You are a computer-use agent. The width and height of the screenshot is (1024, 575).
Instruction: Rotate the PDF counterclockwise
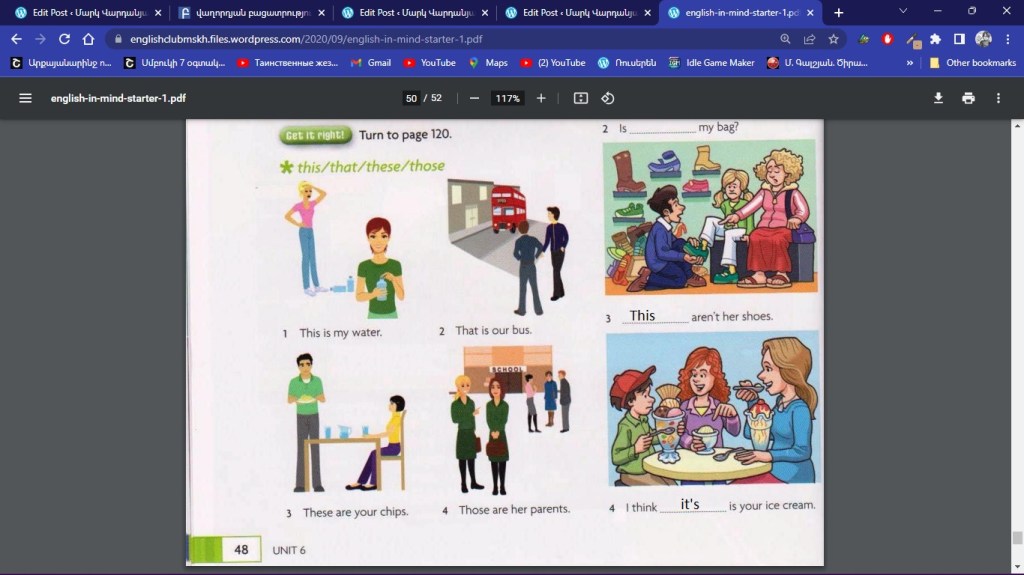(607, 98)
